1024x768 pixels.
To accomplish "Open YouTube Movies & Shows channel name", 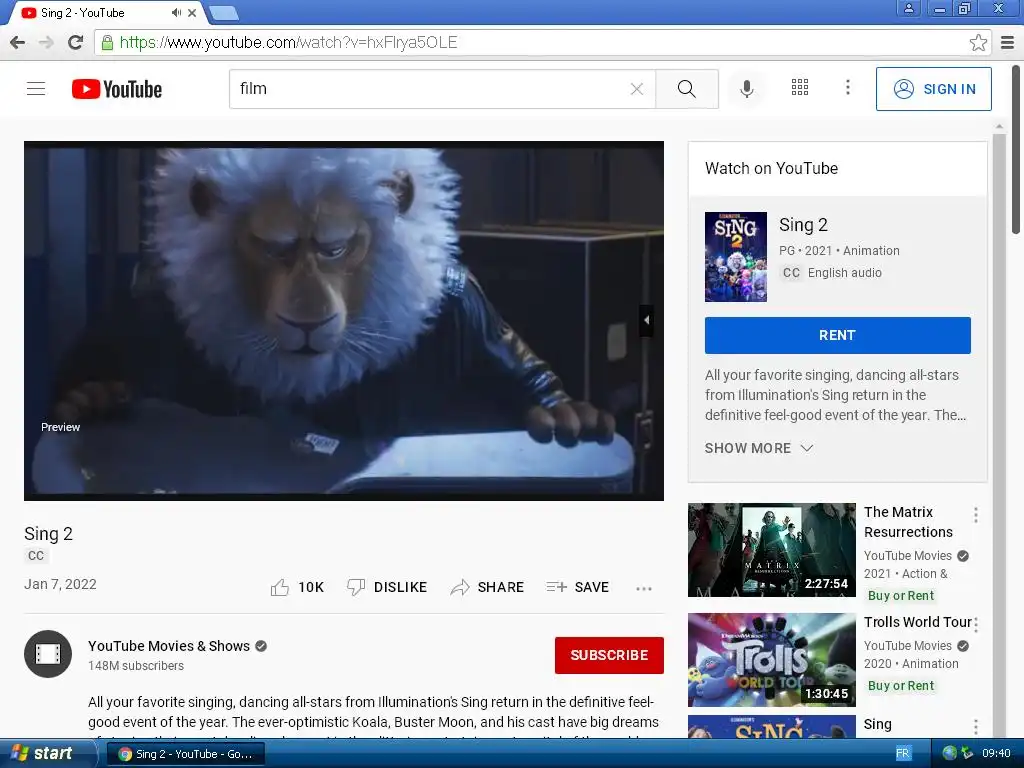I will 169,646.
